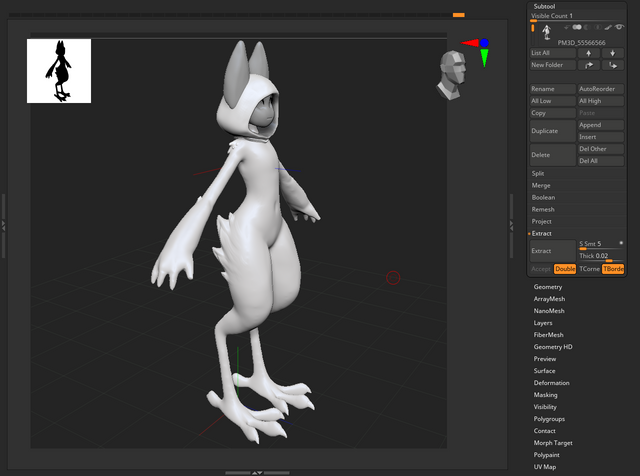This screenshot has height=476, width=640.
Task: Collapse the Extract section
Action: (x=541, y=233)
